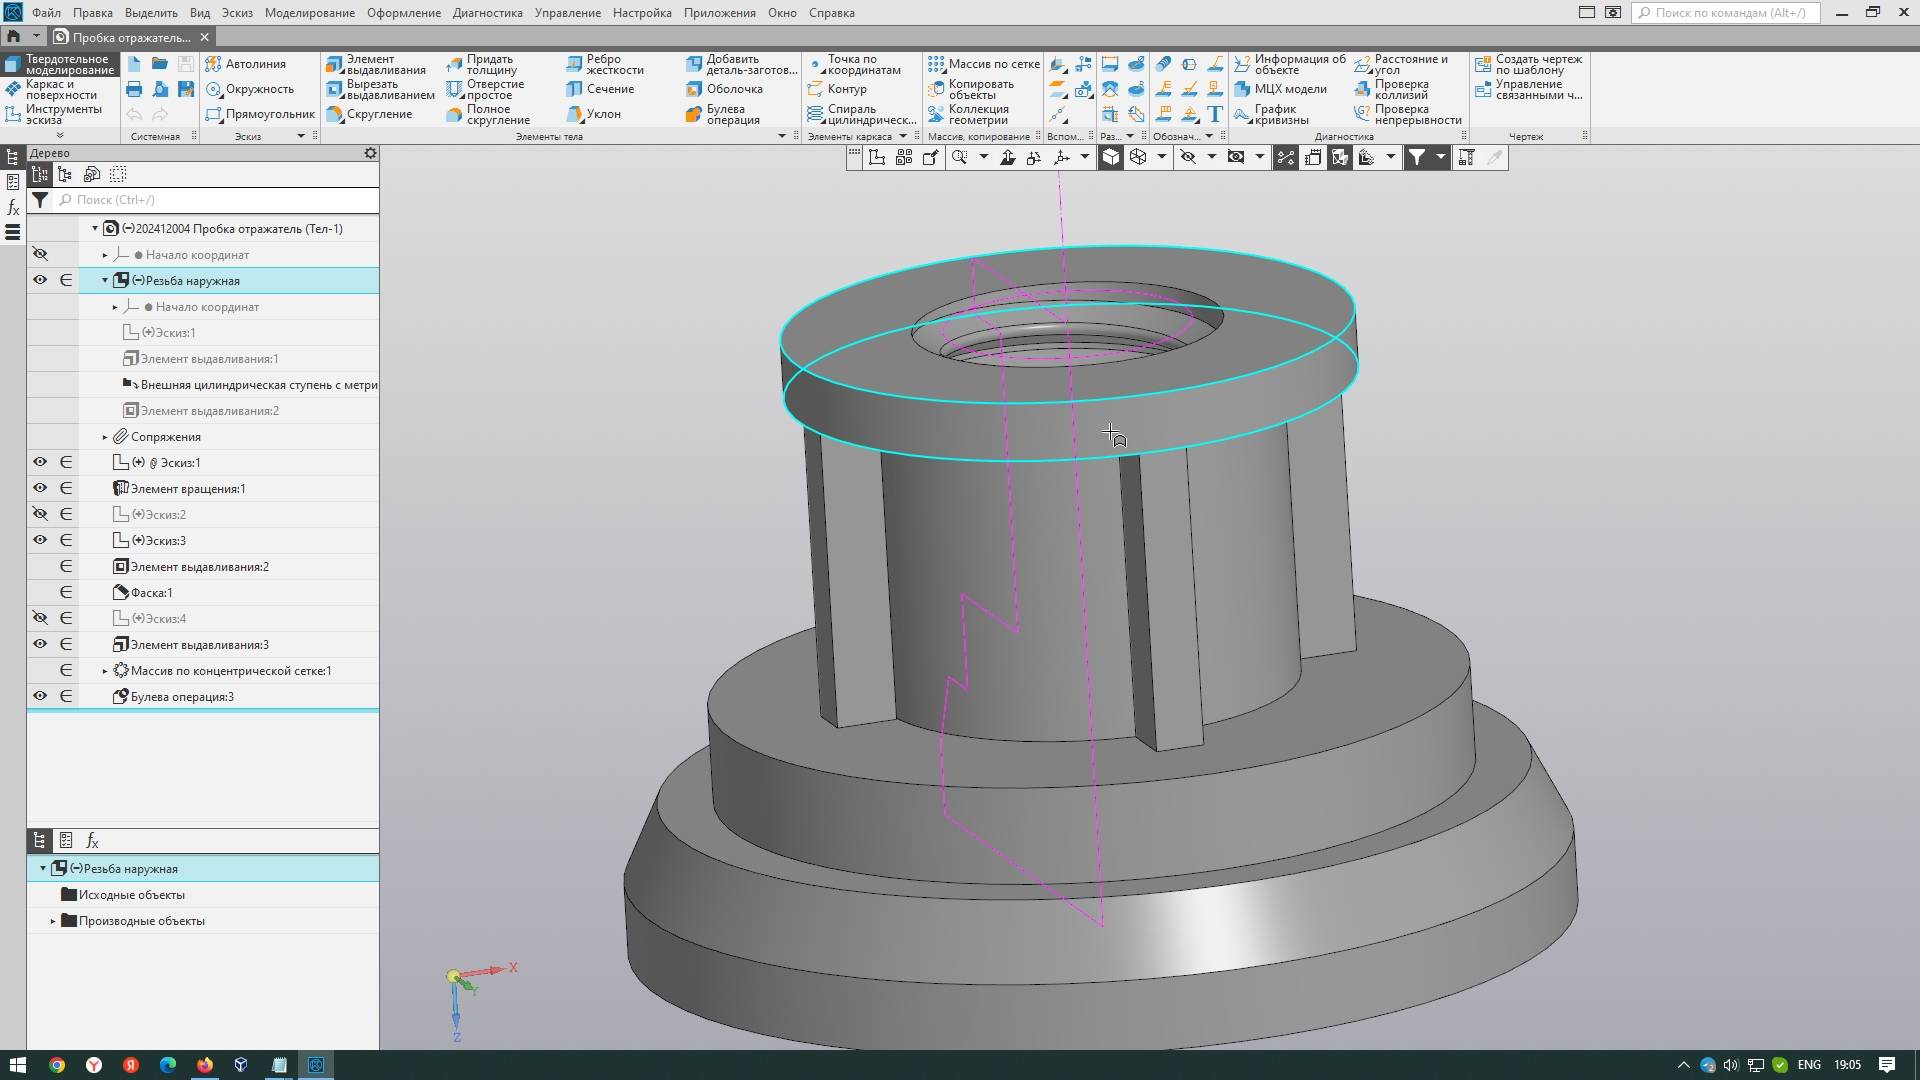This screenshot has width=1920, height=1080.
Task: Open the Моделирование menu
Action: tap(308, 13)
